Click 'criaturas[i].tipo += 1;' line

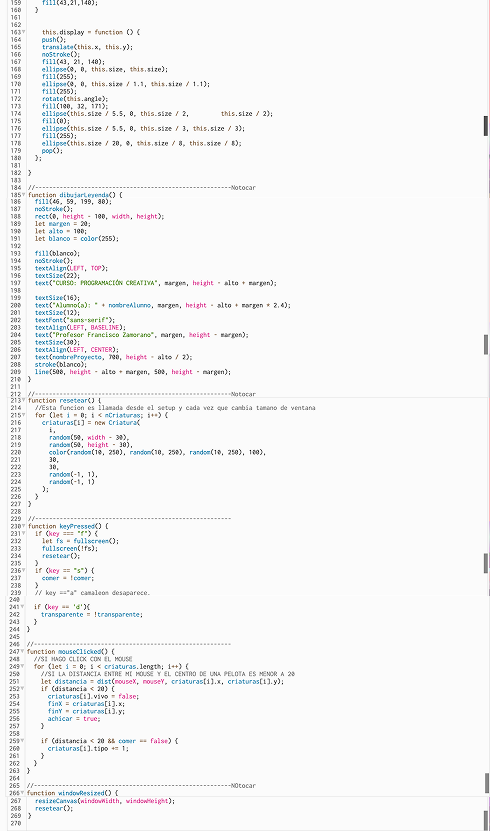pos(88,748)
